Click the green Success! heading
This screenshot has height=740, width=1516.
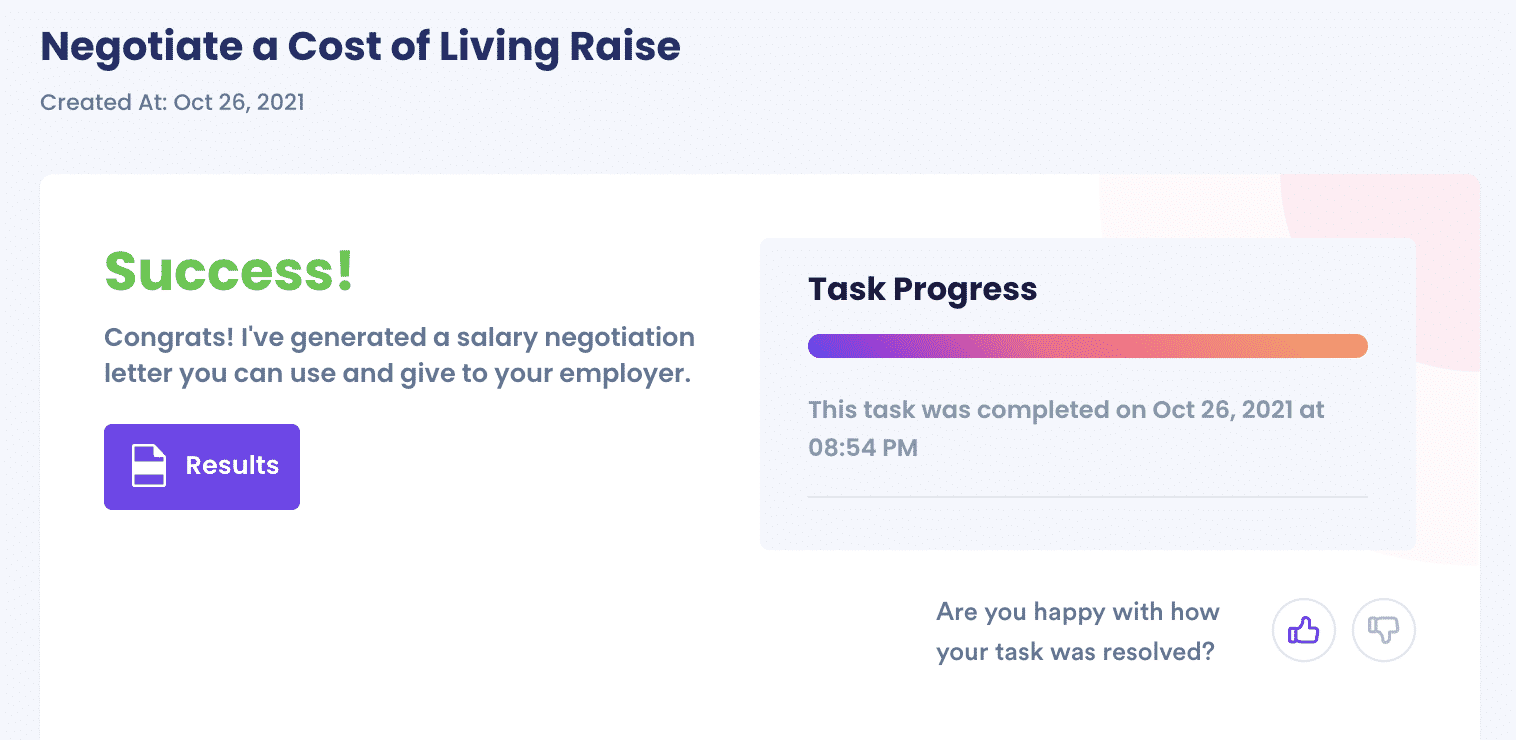coord(229,271)
